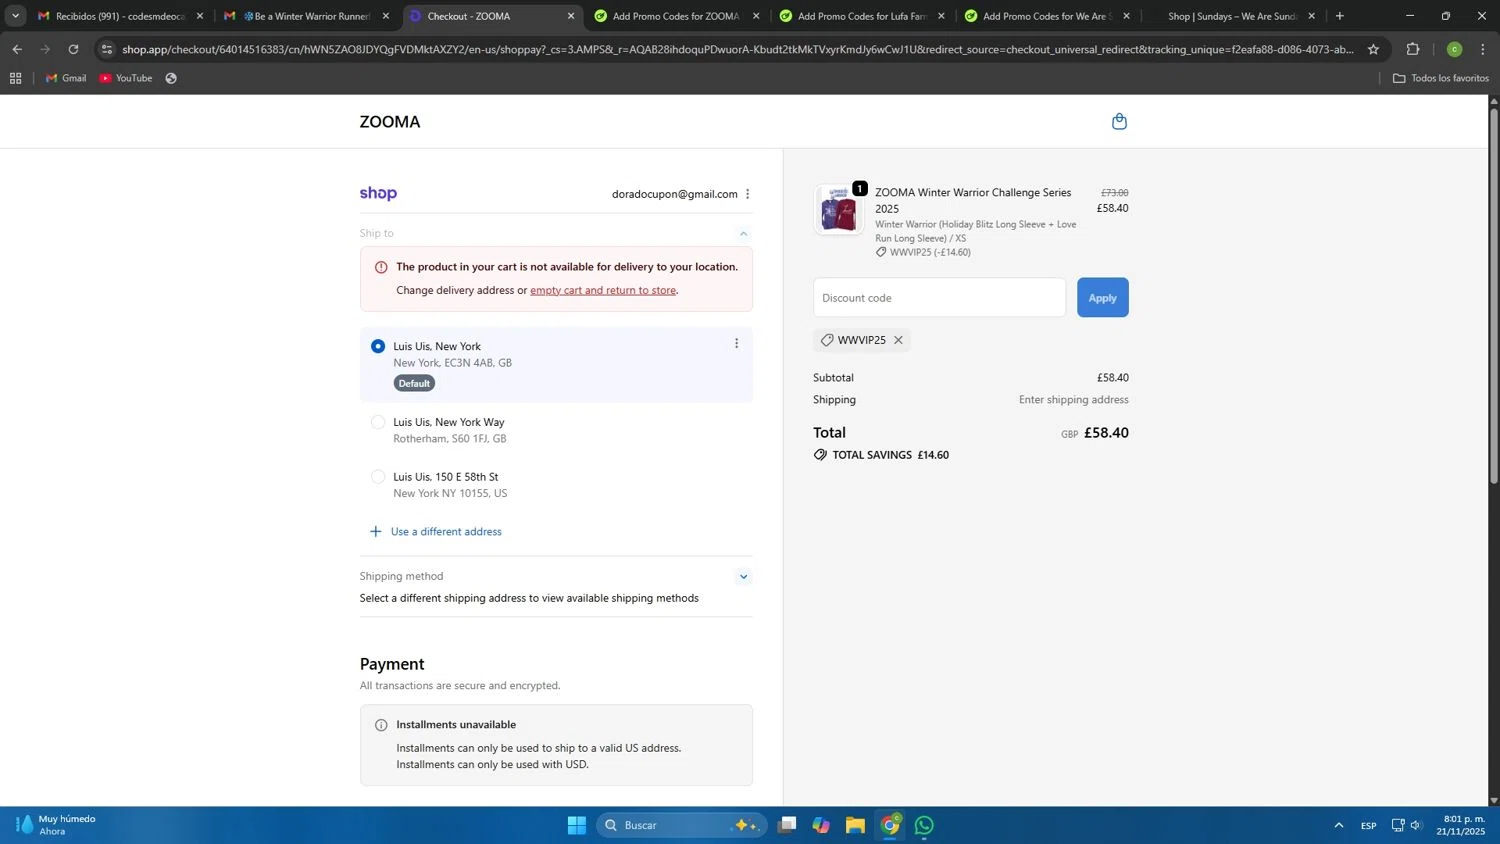Switch to the Add Promo Codes for ZOOMA tab
The image size is (1500, 844).
[675, 16]
